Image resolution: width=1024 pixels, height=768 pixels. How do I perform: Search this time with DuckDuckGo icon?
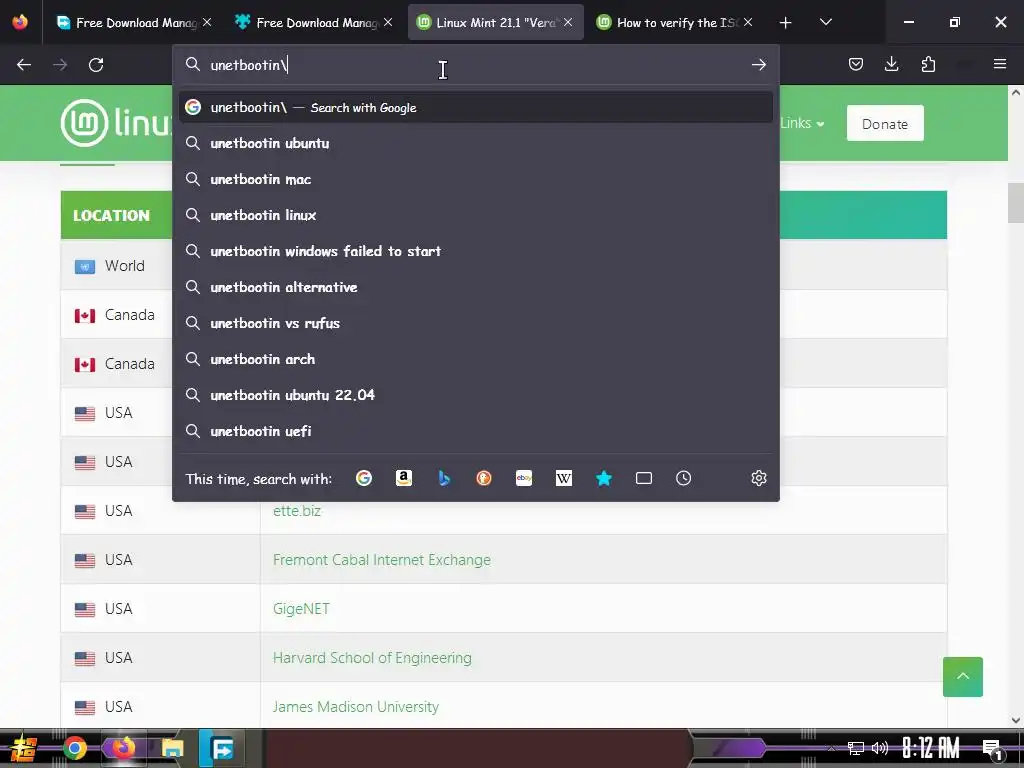[x=484, y=478]
